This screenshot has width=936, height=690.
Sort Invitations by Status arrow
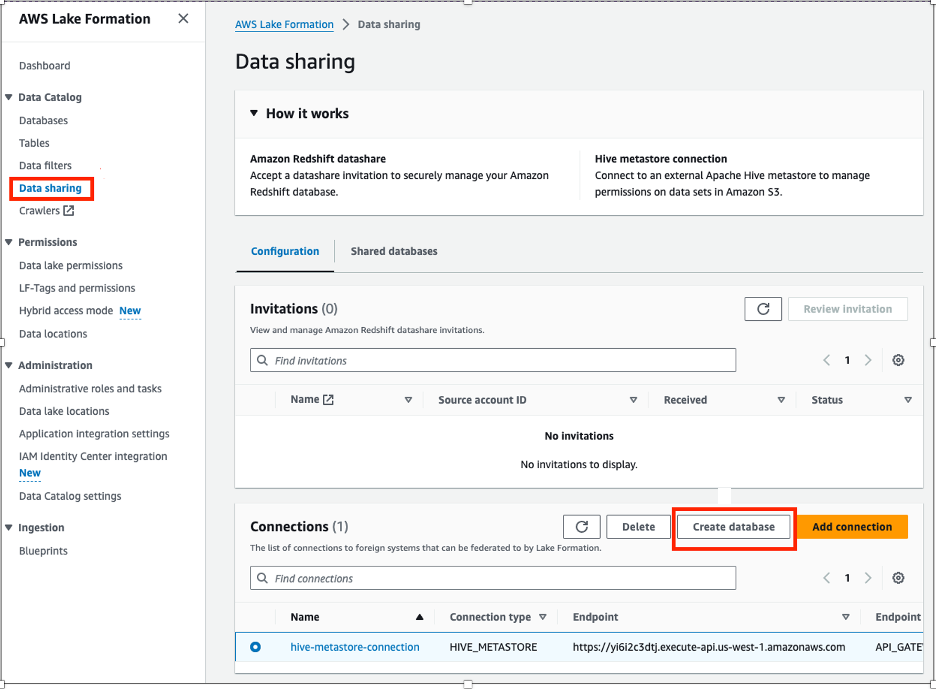point(908,400)
